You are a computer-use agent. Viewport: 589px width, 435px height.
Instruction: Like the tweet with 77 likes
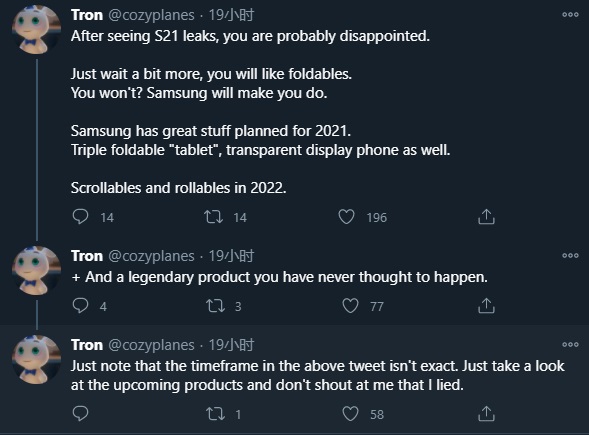click(350, 306)
